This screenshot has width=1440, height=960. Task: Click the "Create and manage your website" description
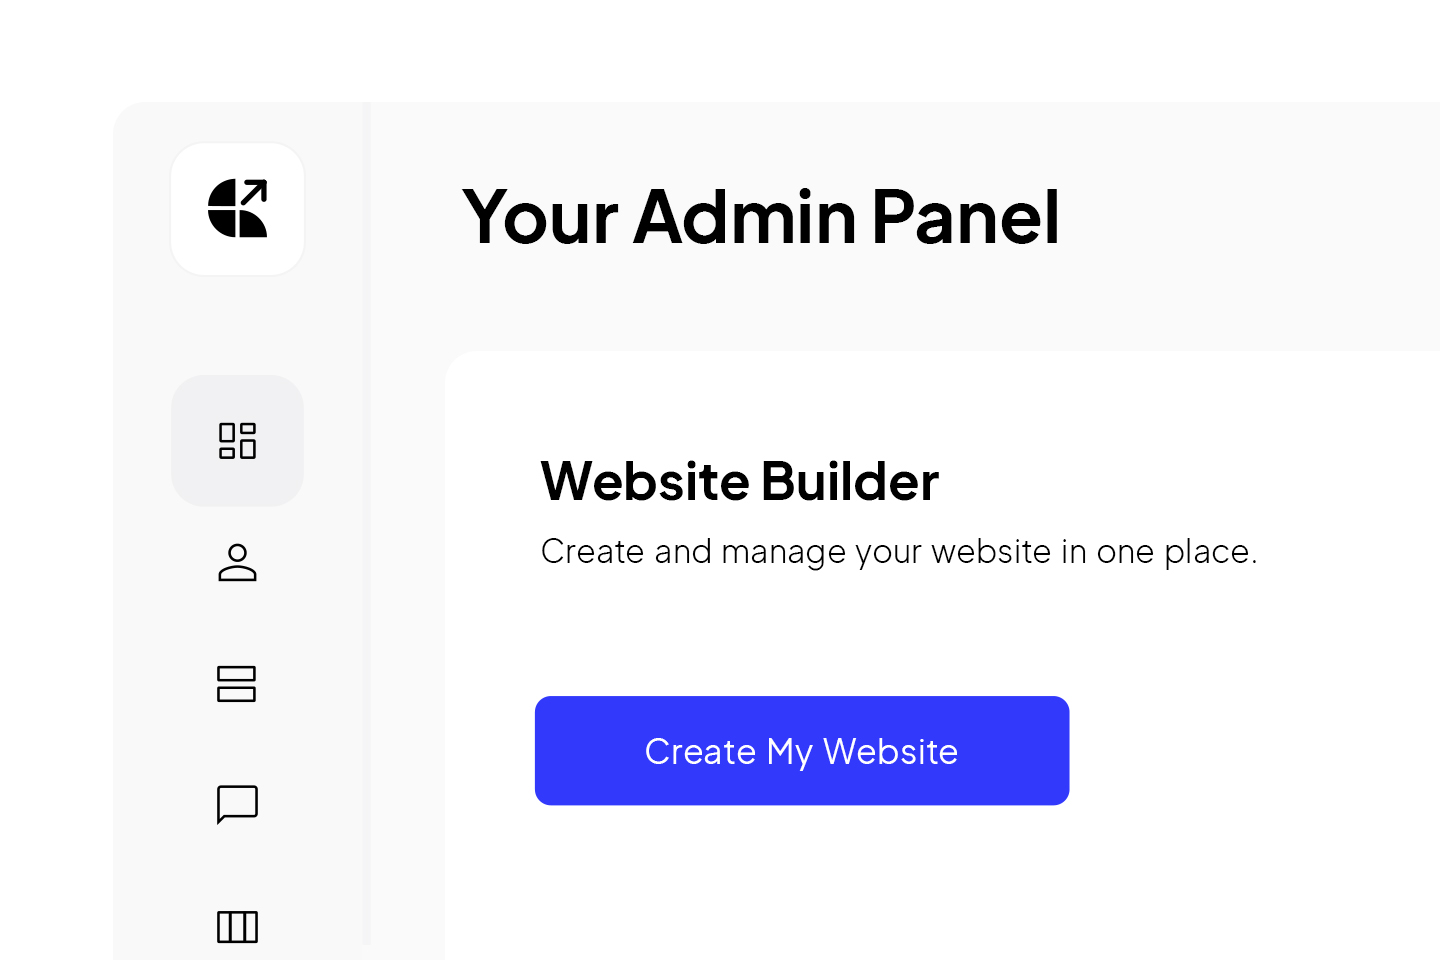[x=898, y=552]
